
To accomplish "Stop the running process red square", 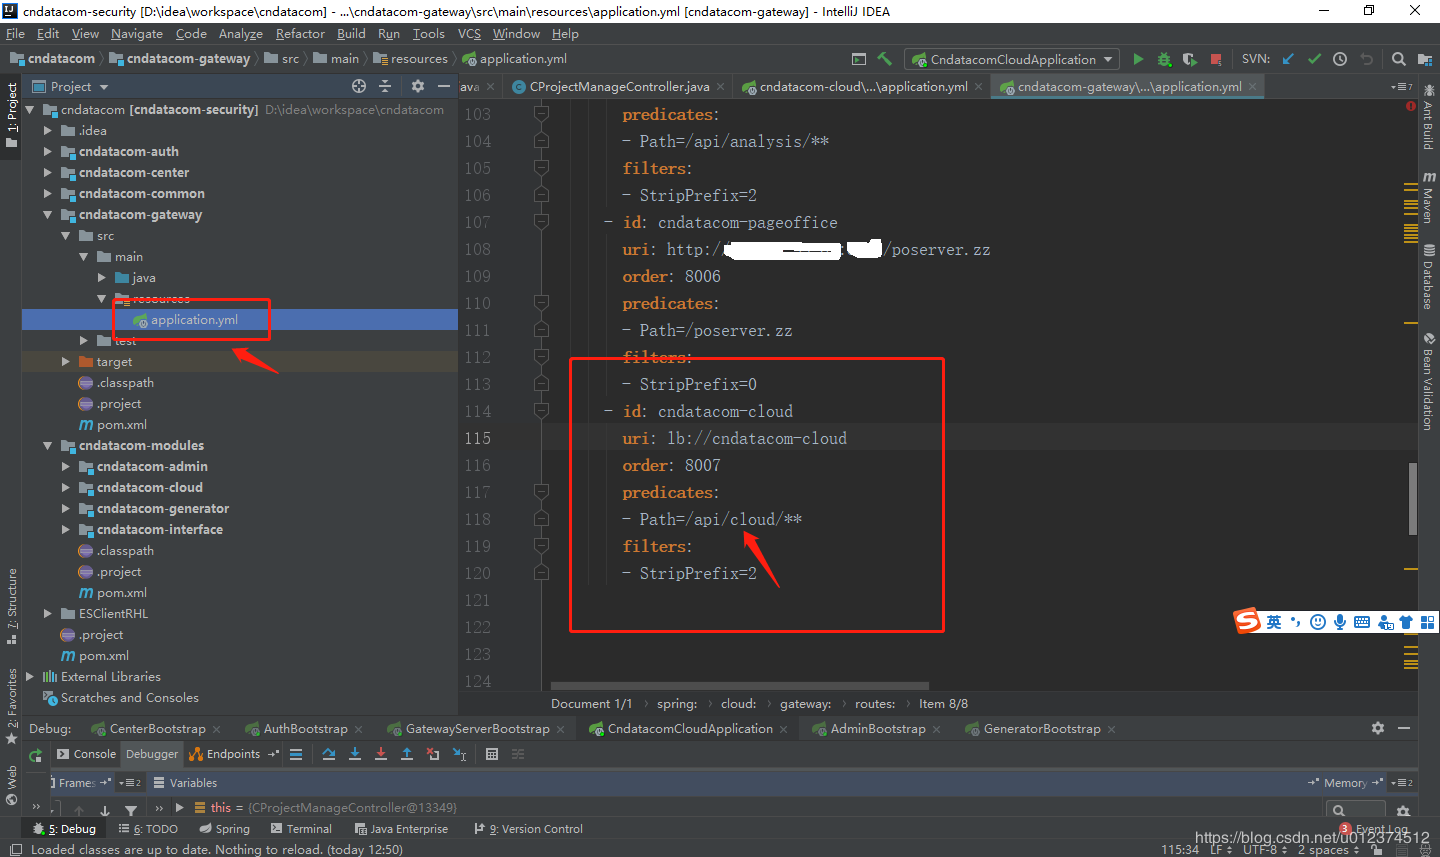I will (1216, 59).
